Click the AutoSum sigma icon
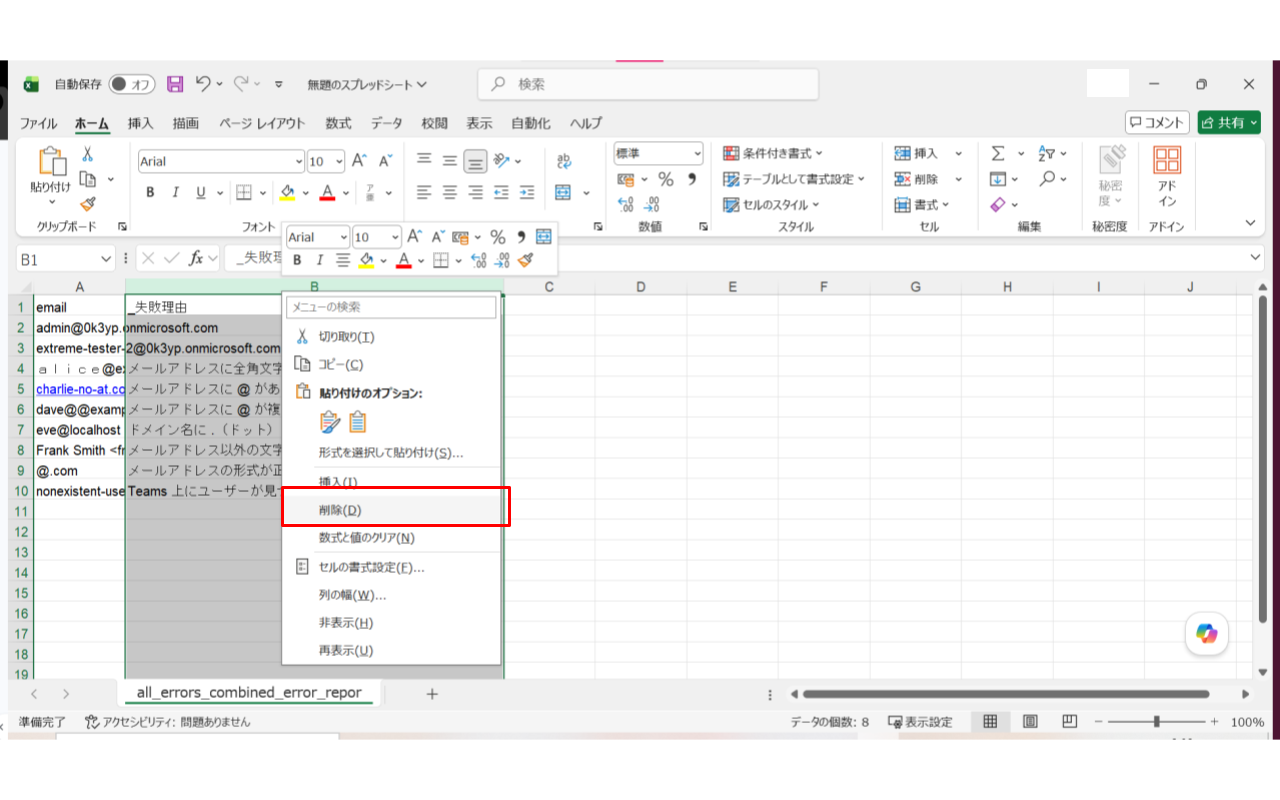The width and height of the screenshot is (1280, 800). 998,153
